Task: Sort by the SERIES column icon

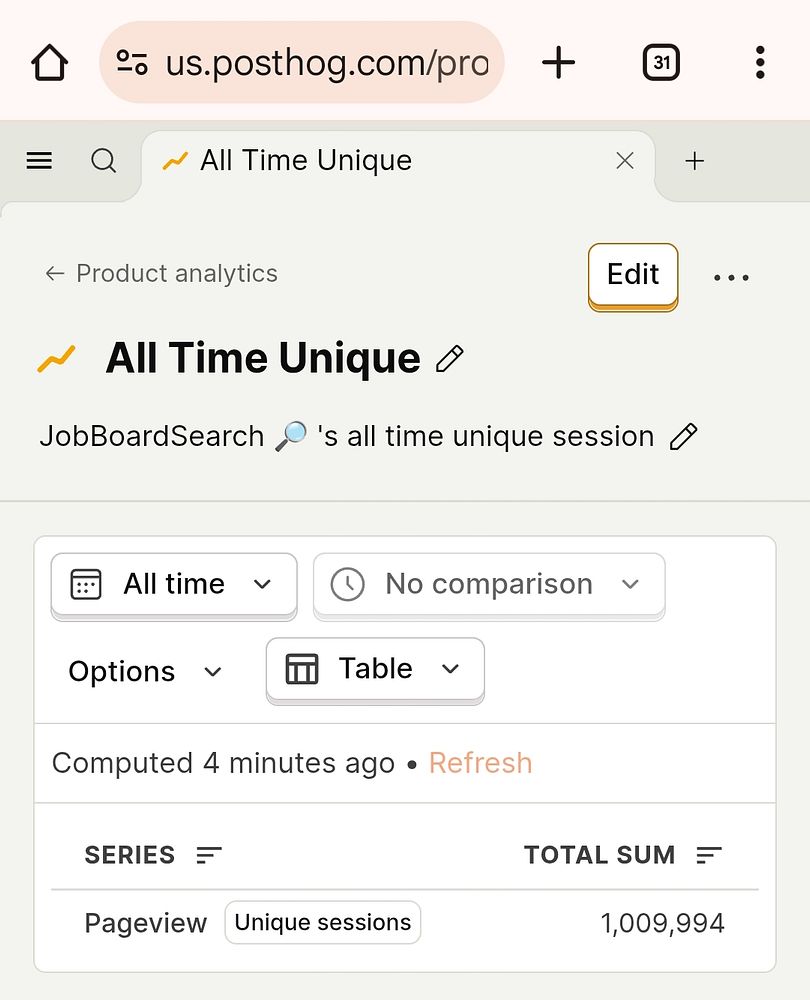Action: pos(209,855)
